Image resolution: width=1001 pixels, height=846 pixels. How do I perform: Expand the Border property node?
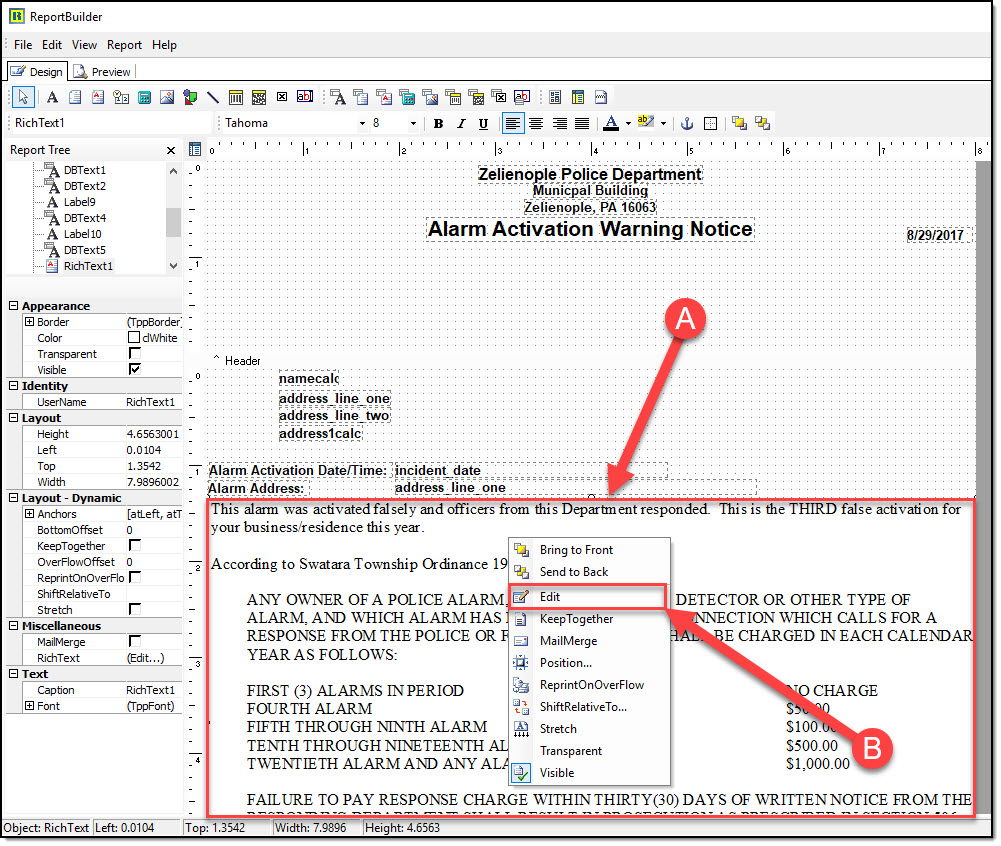(29, 322)
